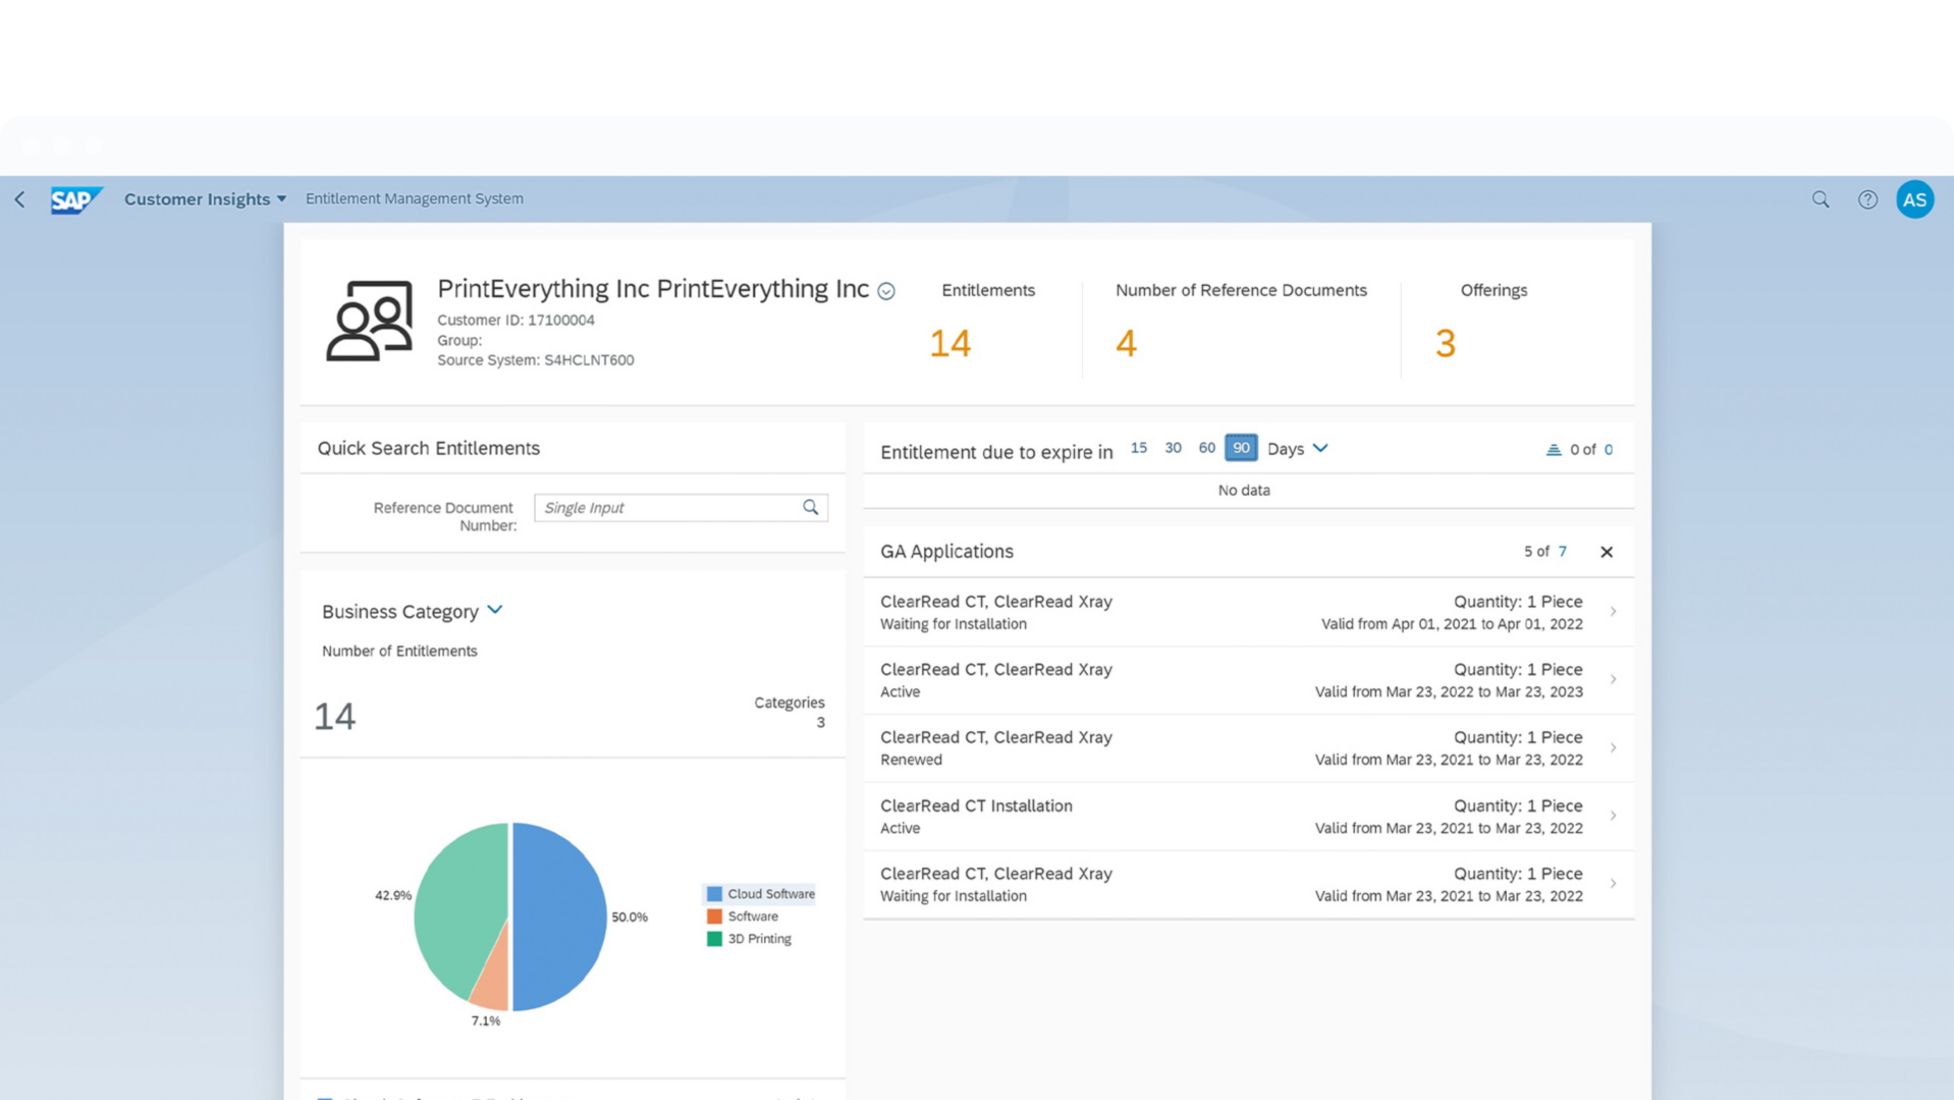Click the SAP logo
The height and width of the screenshot is (1100, 1954).
click(75, 200)
